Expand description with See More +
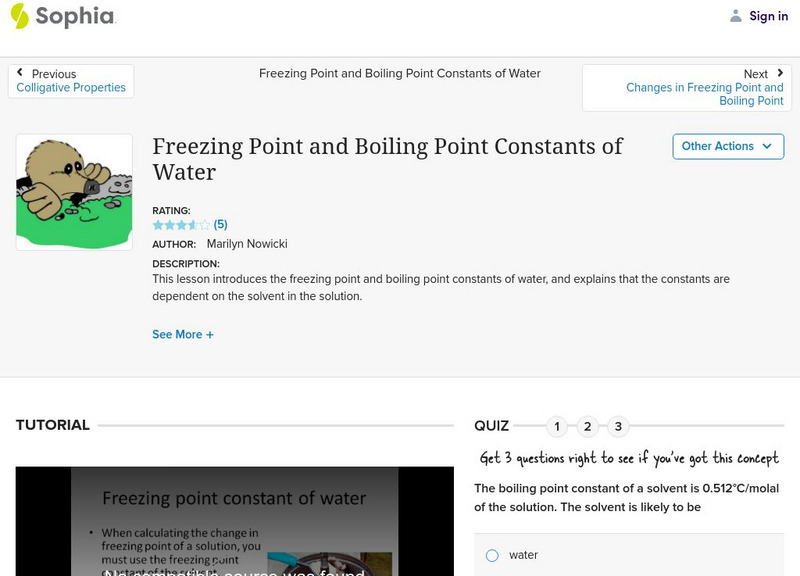 [x=183, y=335]
